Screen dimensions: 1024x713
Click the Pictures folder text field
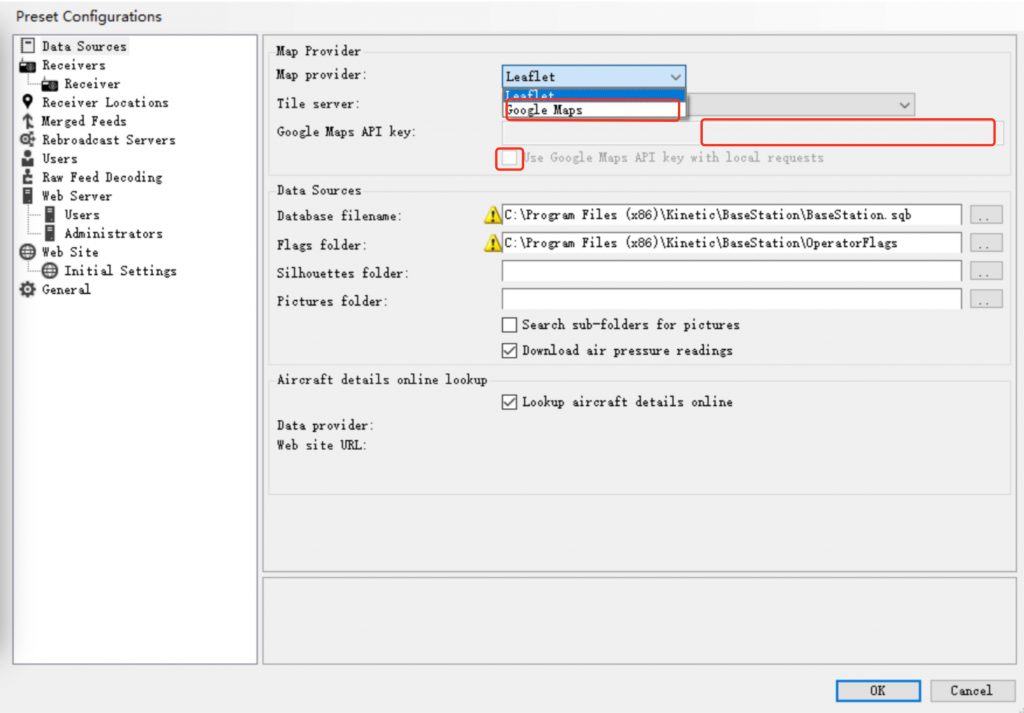[731, 299]
